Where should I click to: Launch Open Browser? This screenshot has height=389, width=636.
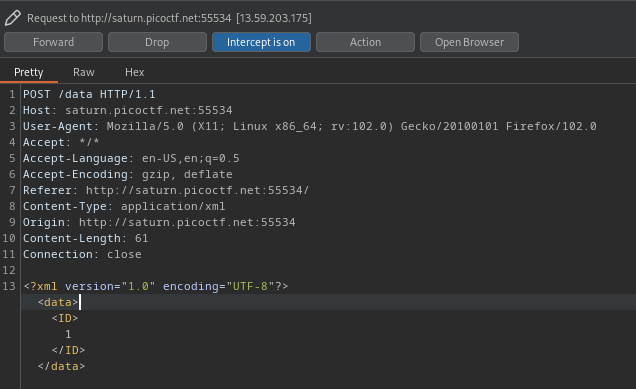[x=469, y=42]
